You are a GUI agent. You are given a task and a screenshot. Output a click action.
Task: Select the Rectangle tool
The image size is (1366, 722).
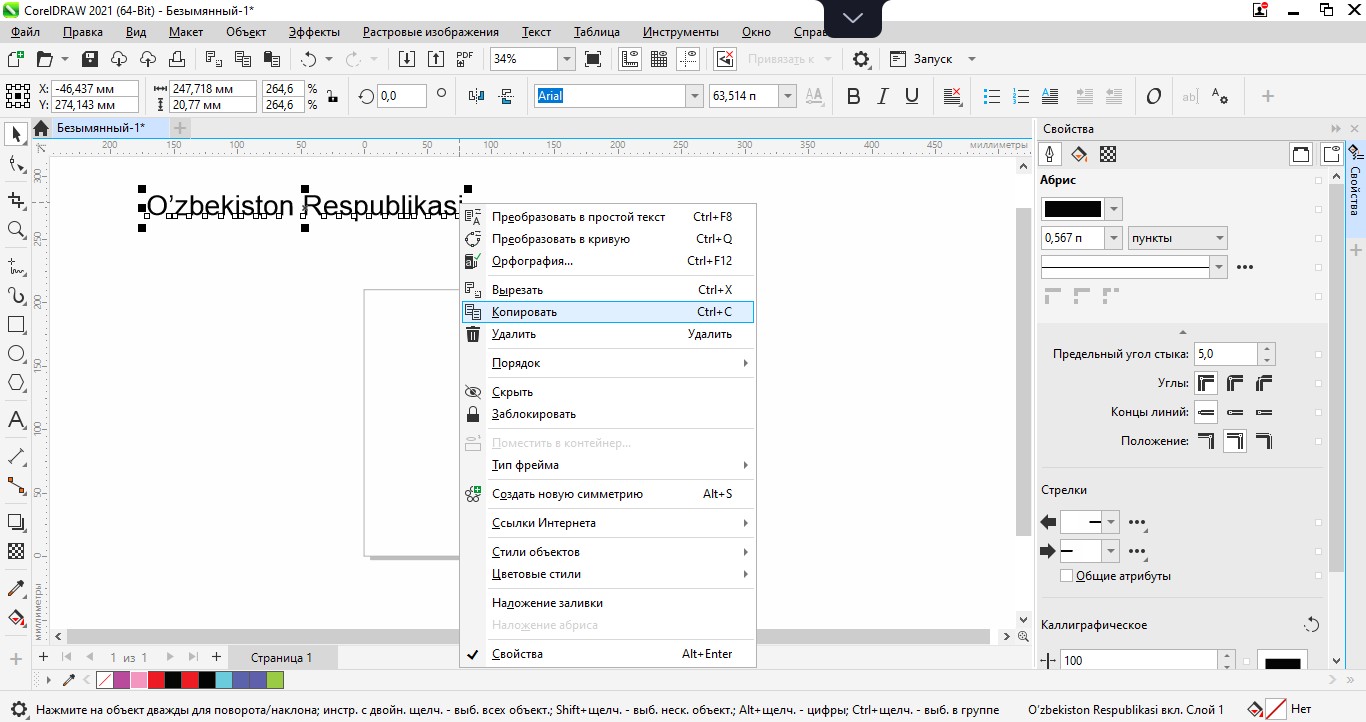pos(15,325)
